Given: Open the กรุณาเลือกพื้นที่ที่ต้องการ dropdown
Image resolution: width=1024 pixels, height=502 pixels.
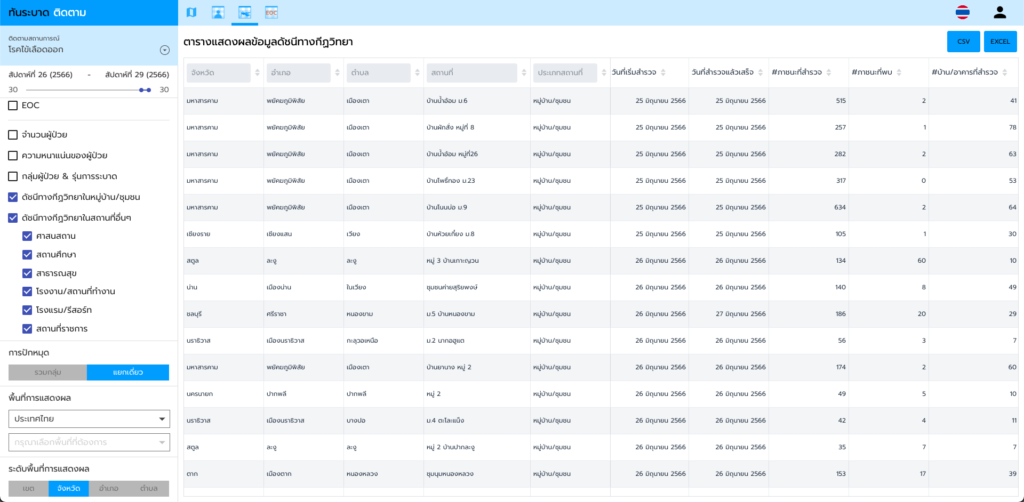Looking at the screenshot, I should tap(90, 442).
